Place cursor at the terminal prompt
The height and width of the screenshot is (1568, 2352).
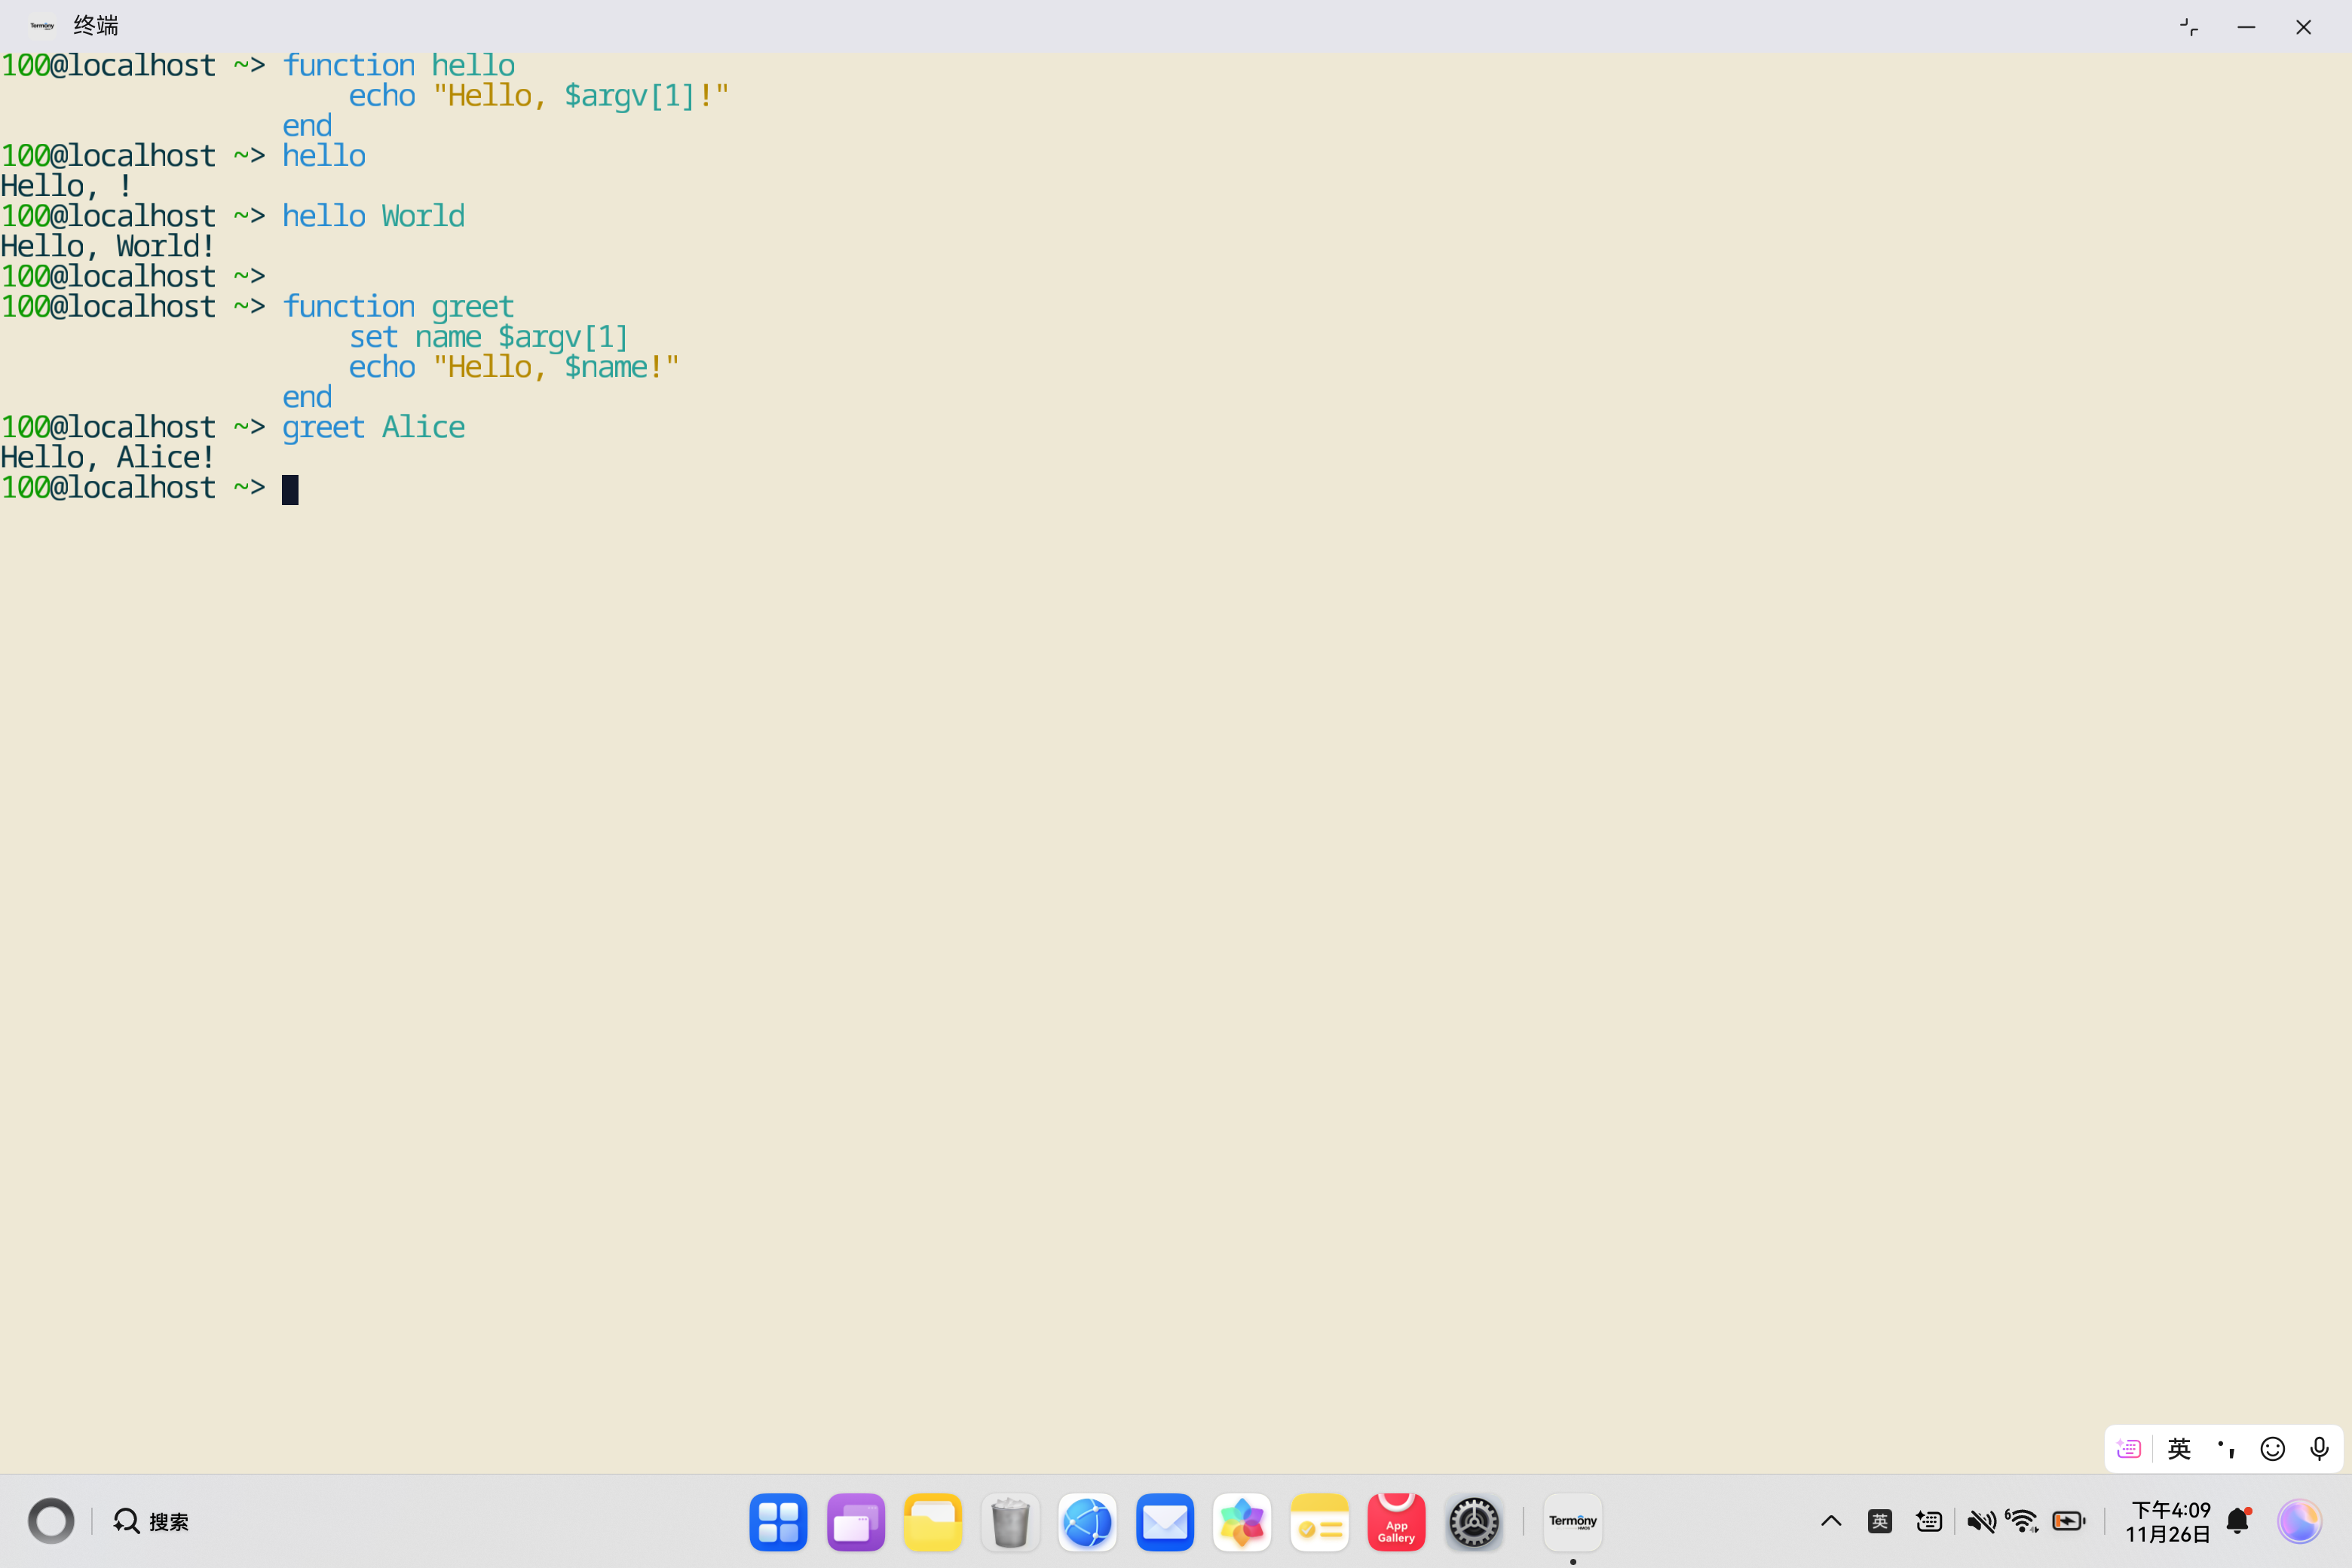[x=290, y=488]
